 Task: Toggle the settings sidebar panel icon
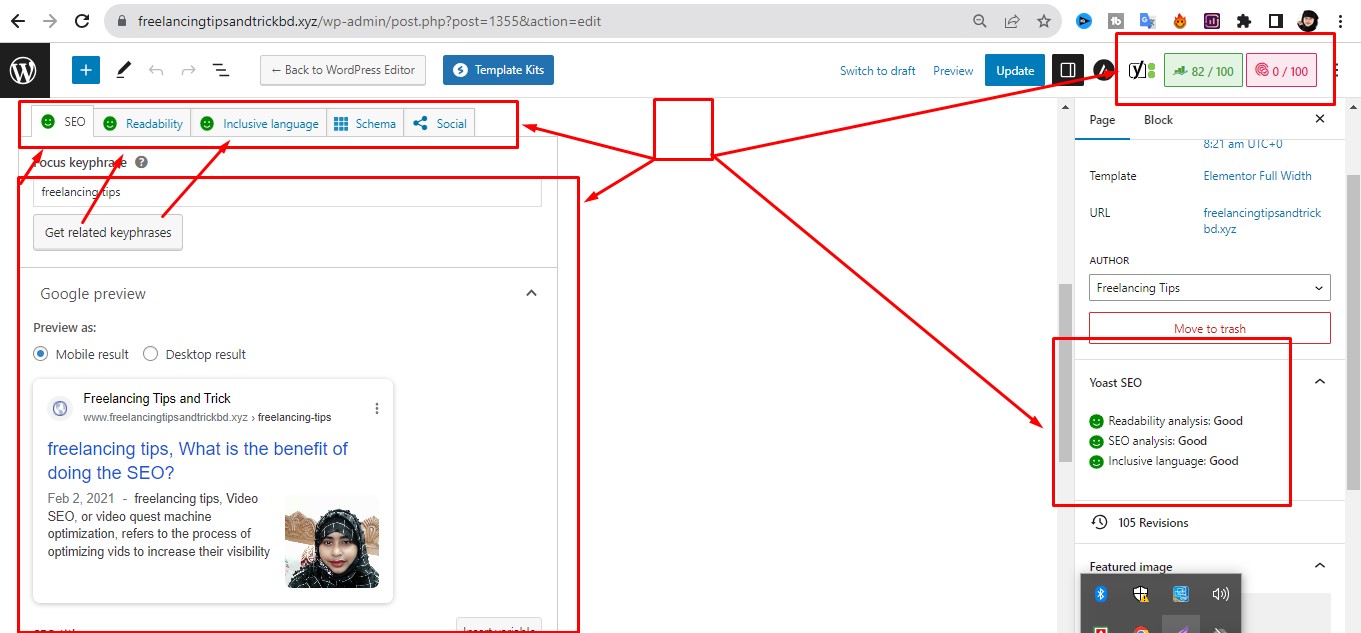click(x=1067, y=70)
